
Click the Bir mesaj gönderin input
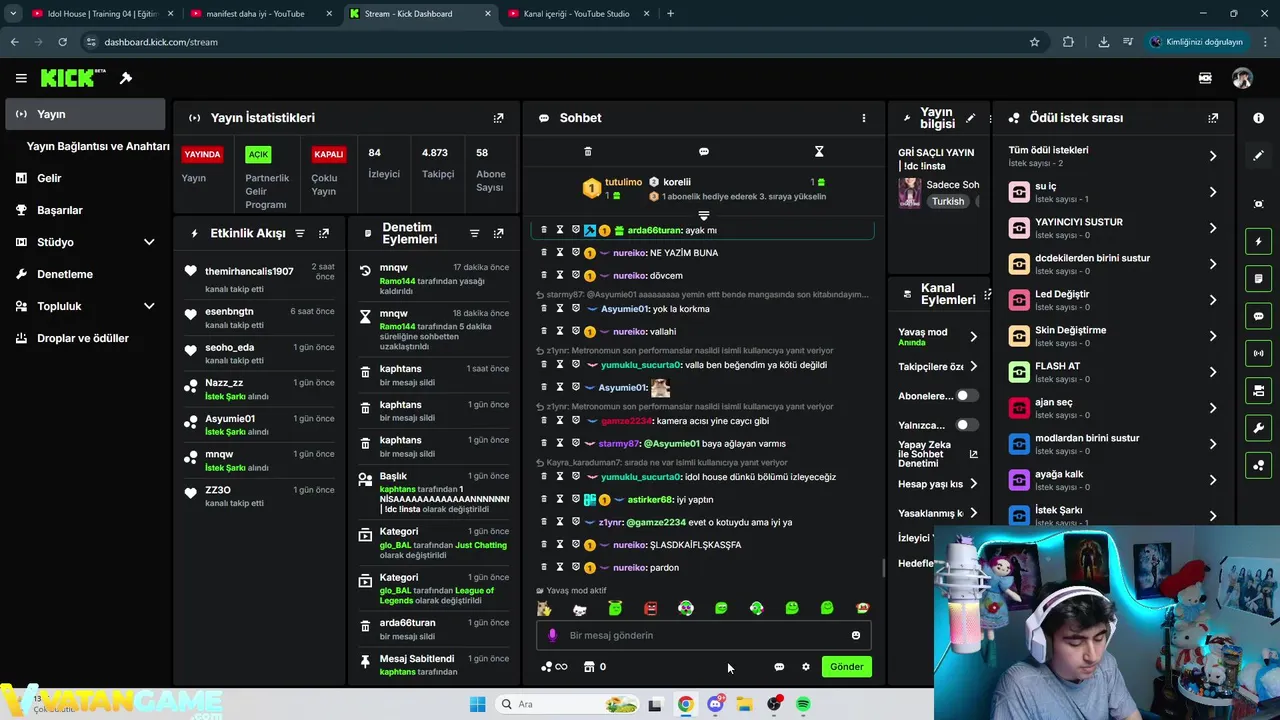704,635
